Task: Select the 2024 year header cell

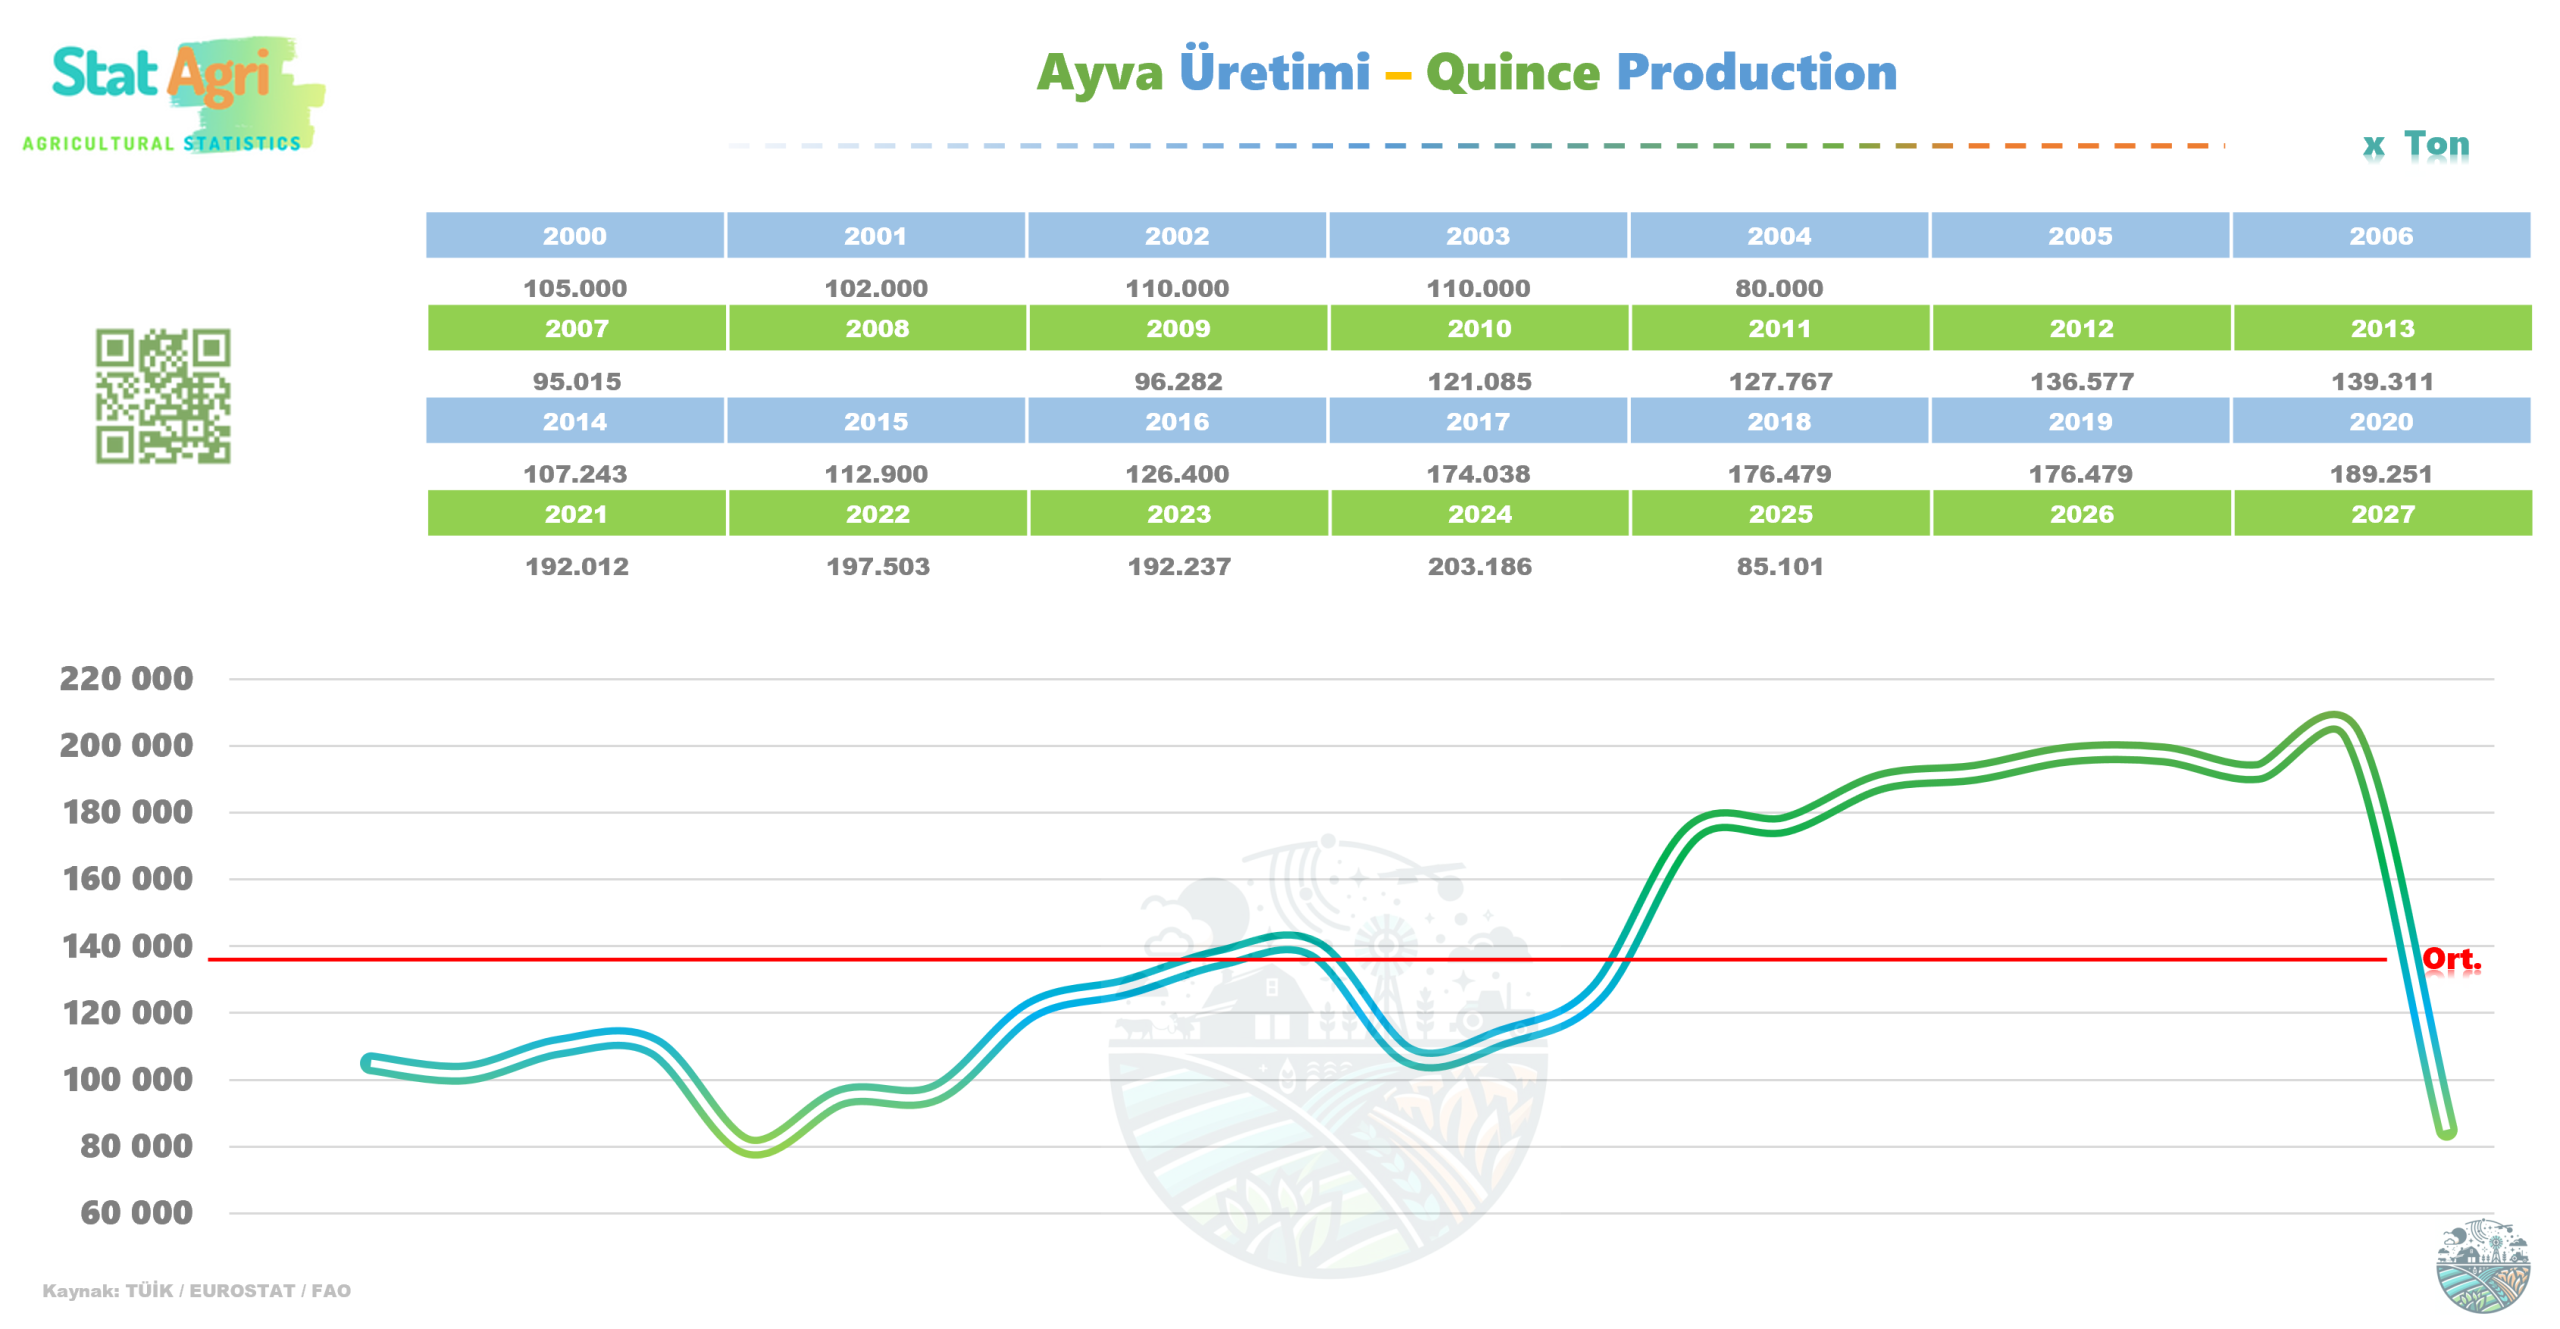Action: point(1479,513)
